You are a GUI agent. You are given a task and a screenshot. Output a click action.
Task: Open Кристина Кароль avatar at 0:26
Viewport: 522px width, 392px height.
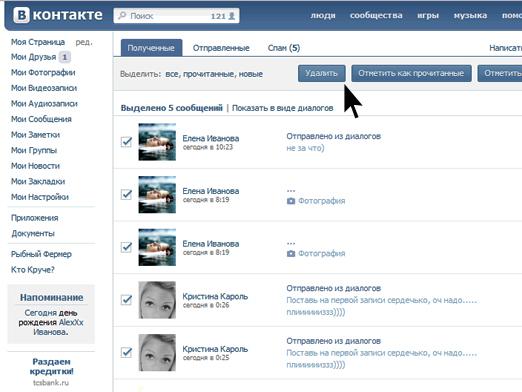[157, 300]
